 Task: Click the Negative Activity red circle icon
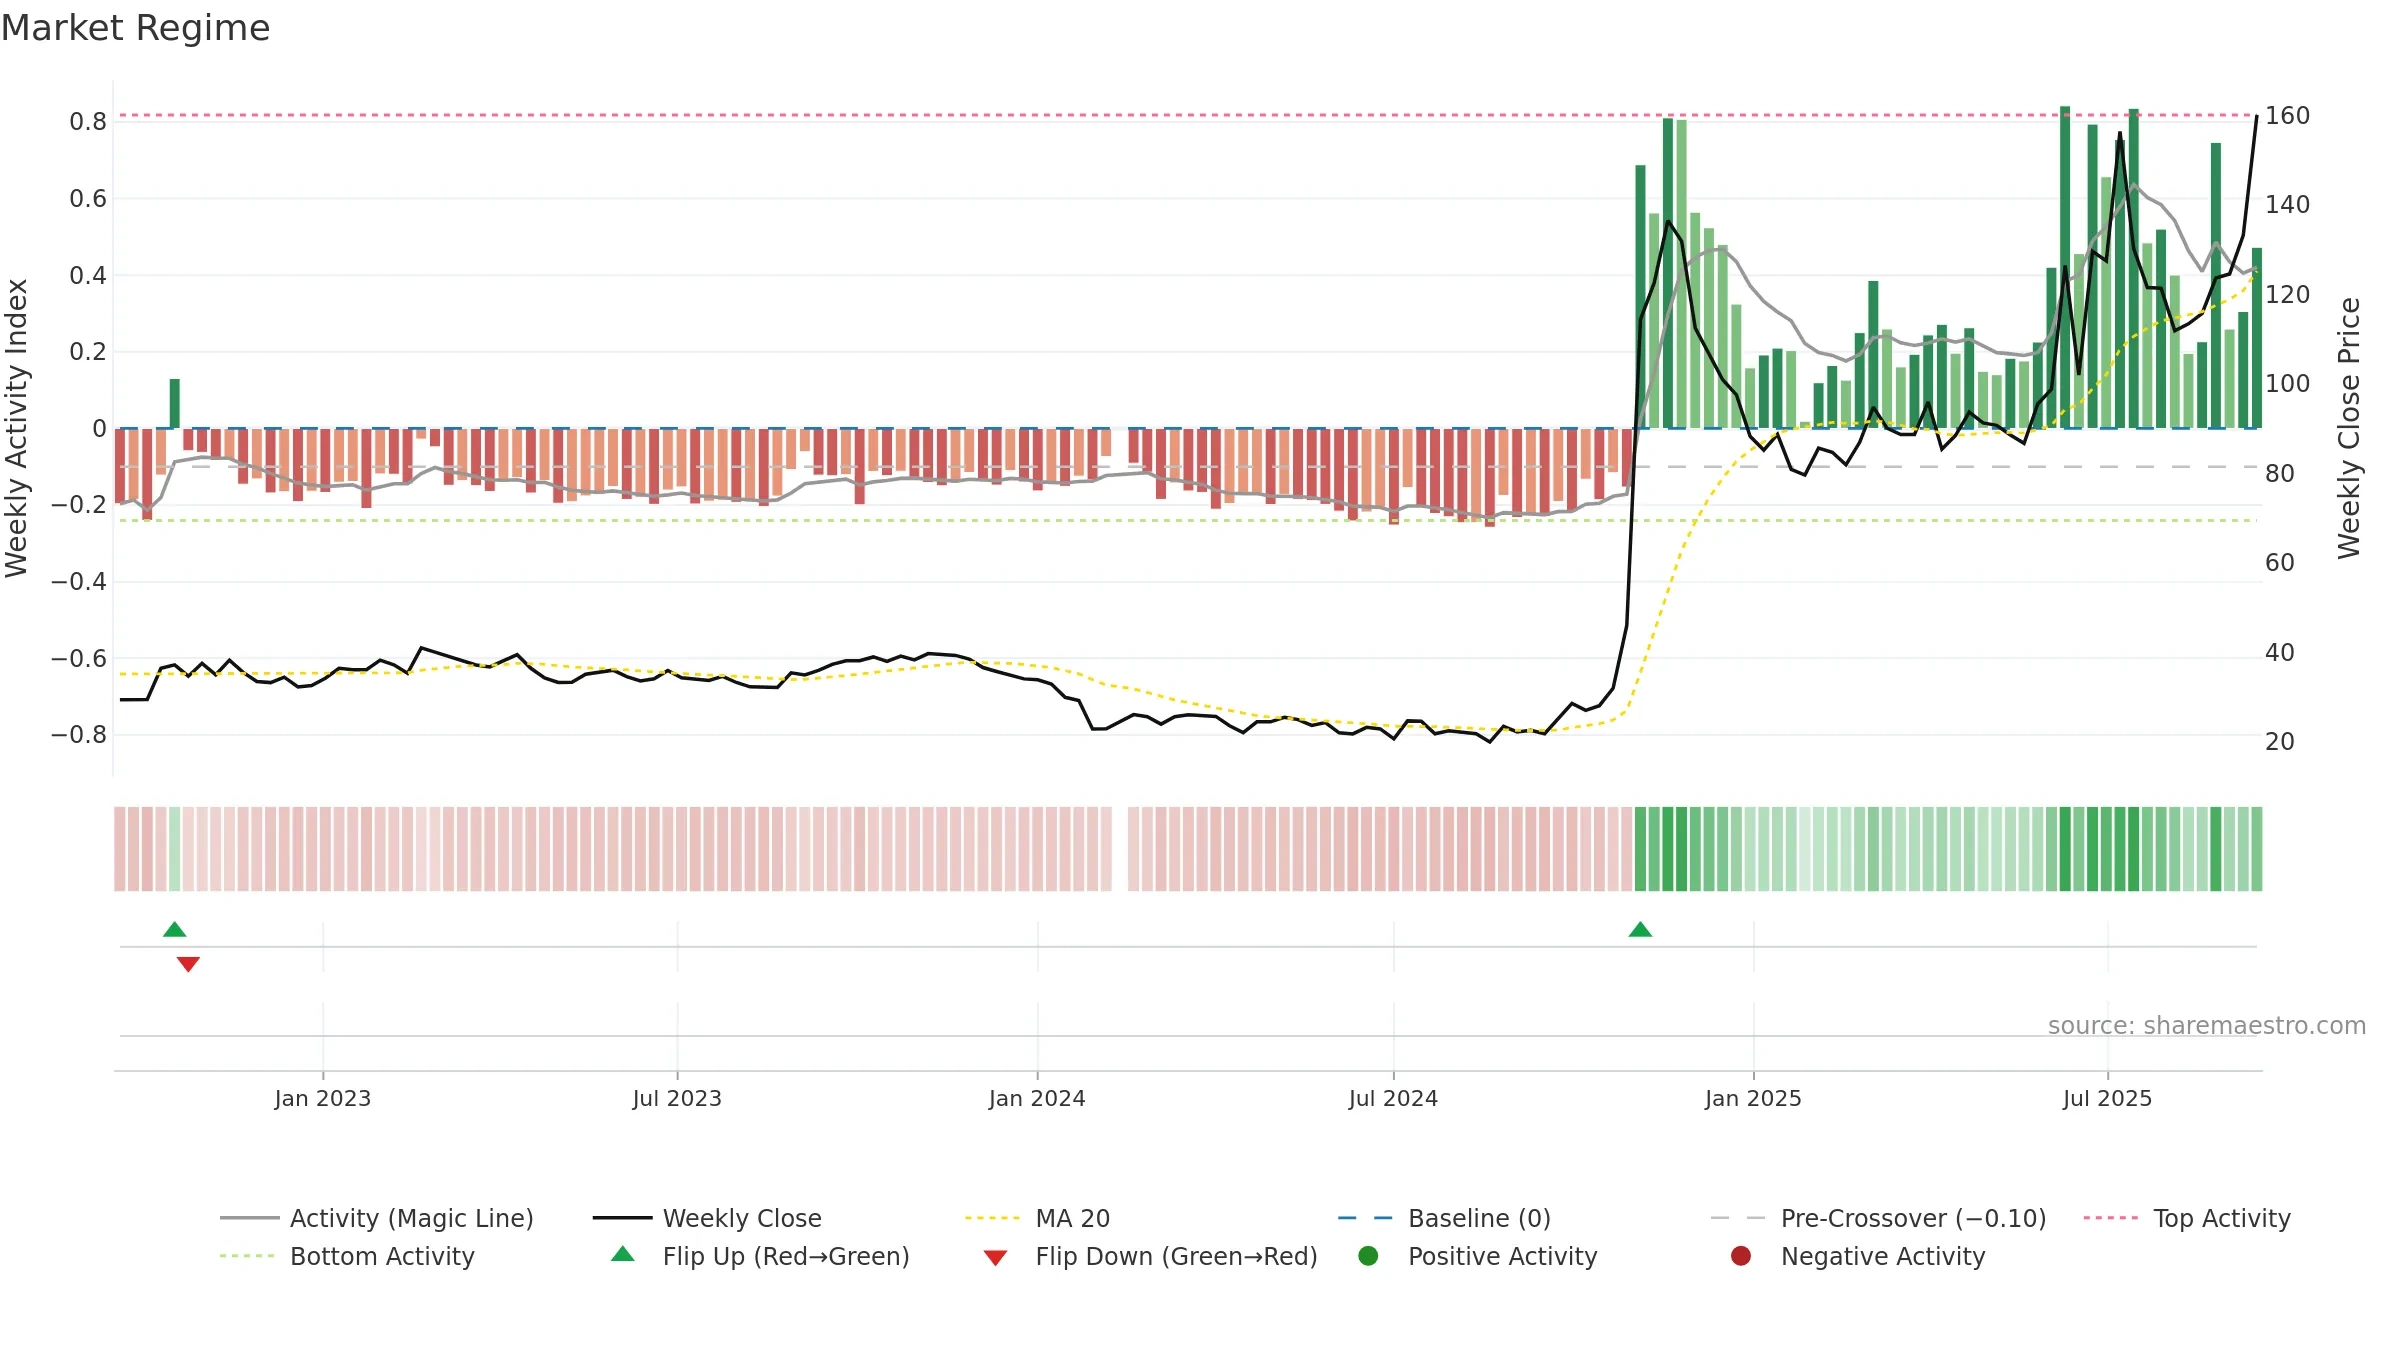1741,1255
